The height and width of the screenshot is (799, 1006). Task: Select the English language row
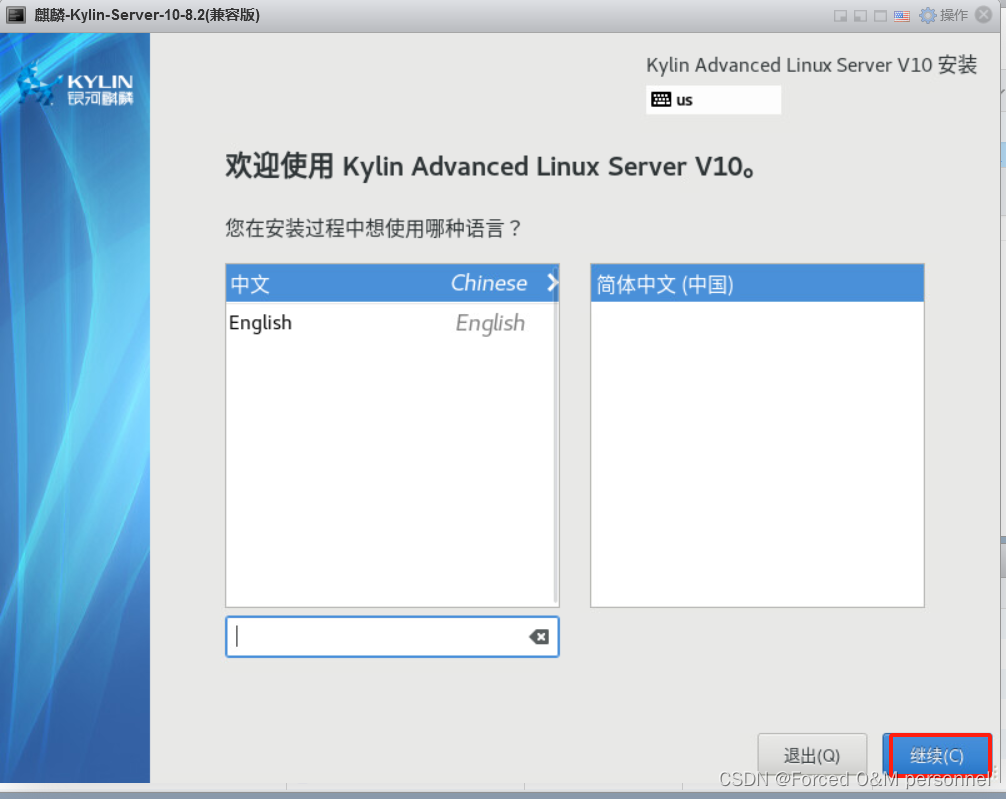click(392, 323)
